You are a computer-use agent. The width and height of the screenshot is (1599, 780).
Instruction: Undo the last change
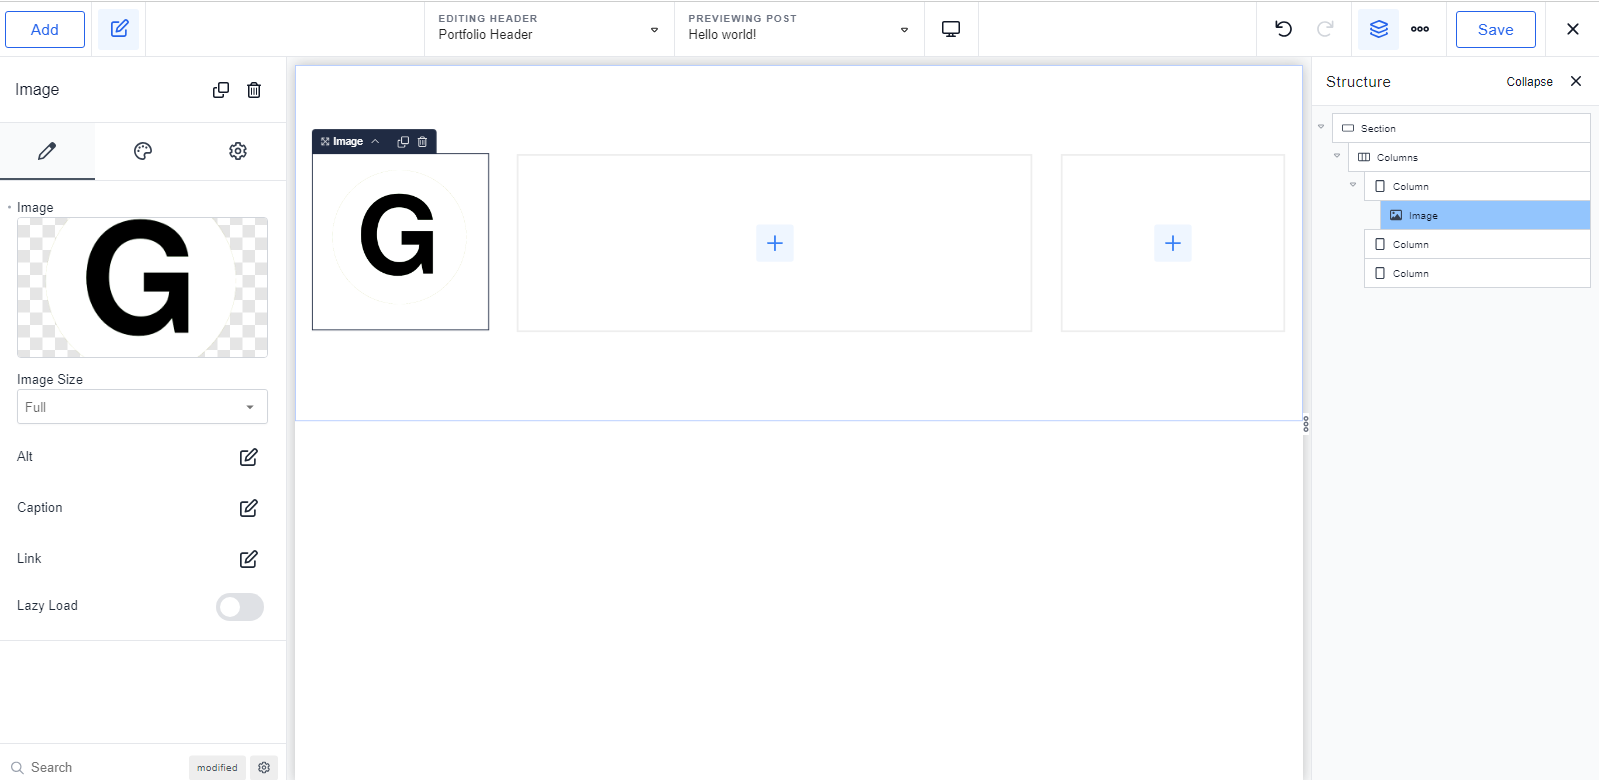click(x=1283, y=29)
